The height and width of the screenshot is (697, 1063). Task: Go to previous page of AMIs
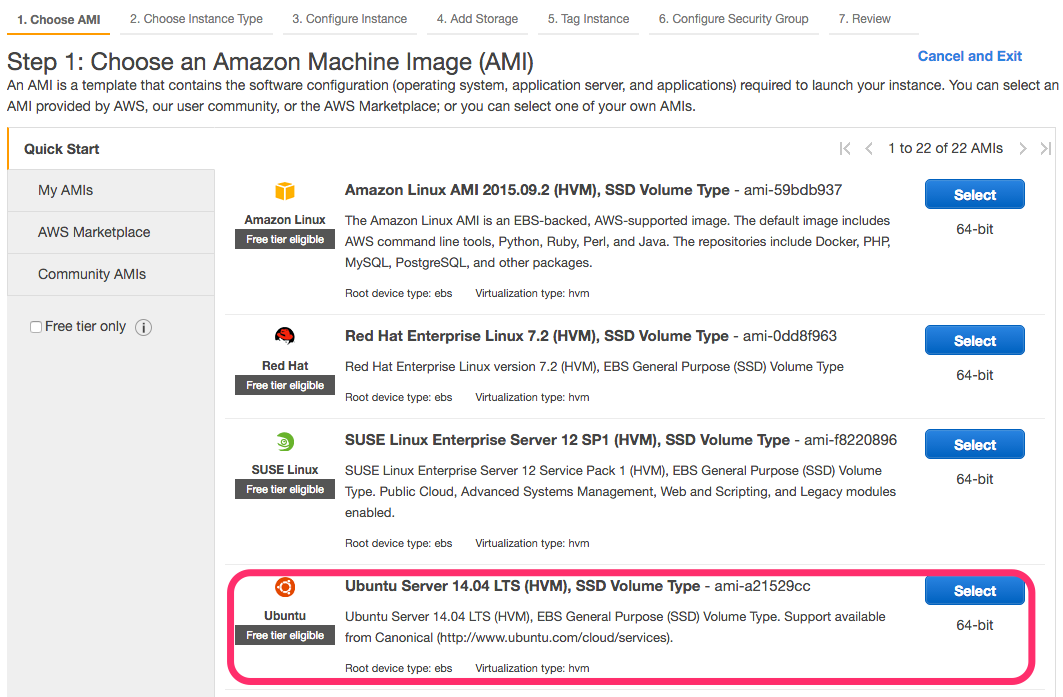(868, 148)
